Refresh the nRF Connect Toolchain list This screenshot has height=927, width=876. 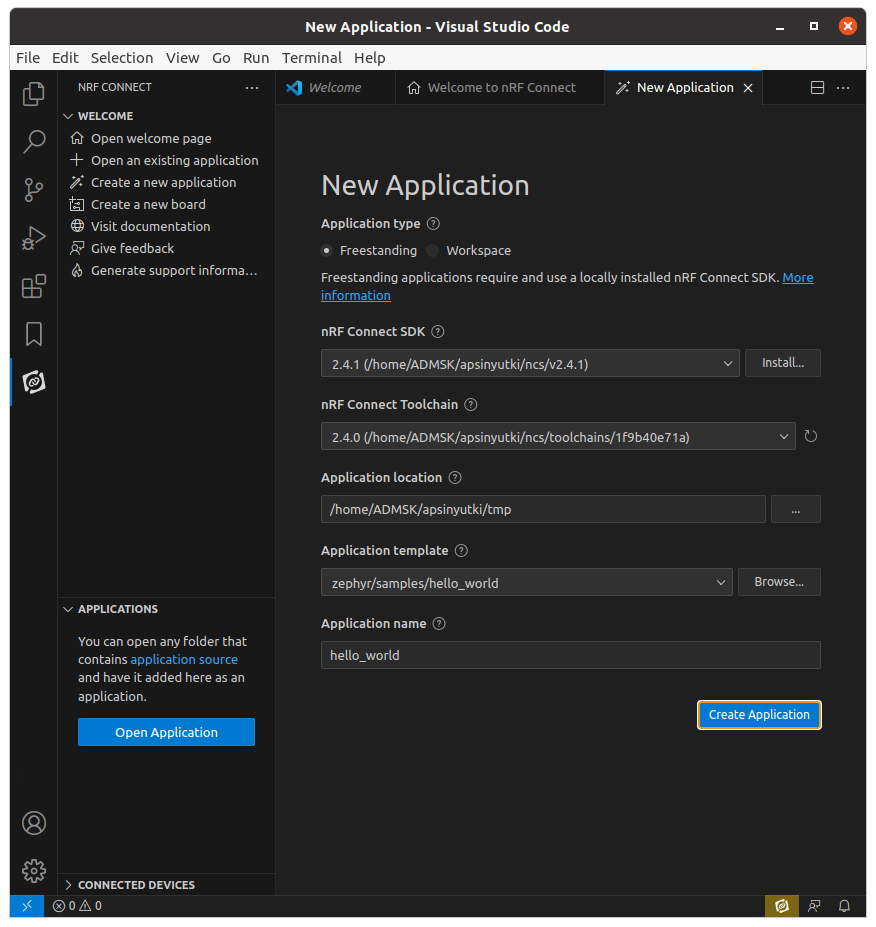tap(810, 436)
